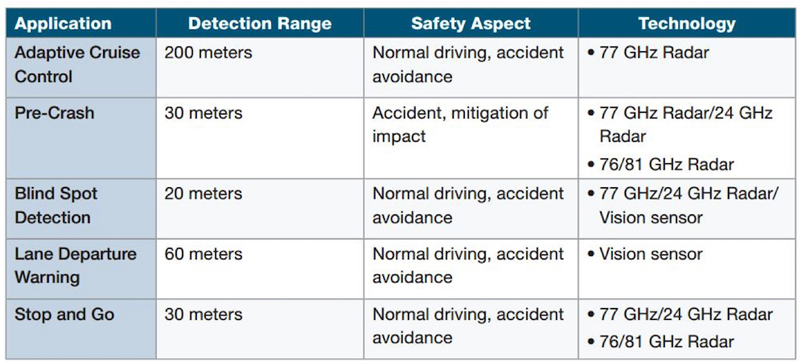Click the 77 GHz/24 GHz Radar/Vision sensor entry
Image resolution: width=800 pixels, height=364 pixels.
(683, 206)
